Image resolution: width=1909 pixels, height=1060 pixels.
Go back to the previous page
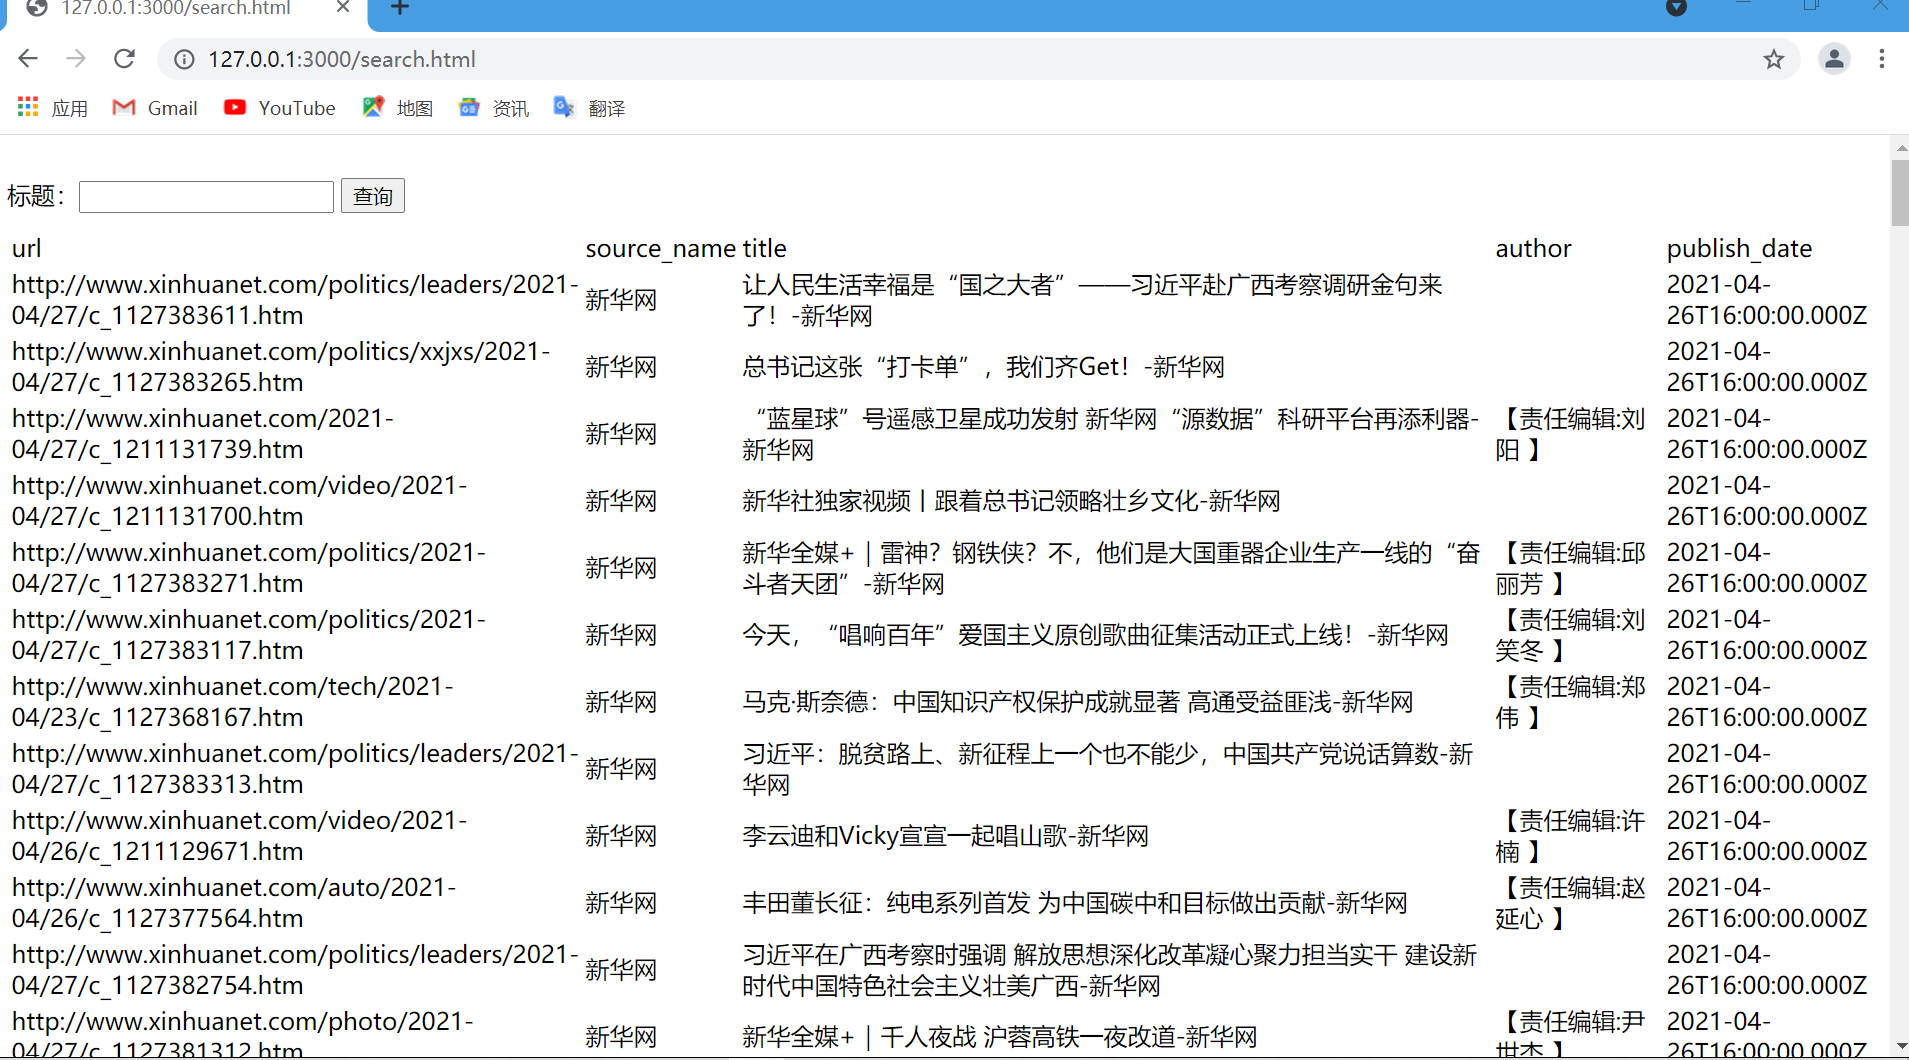pos(28,59)
